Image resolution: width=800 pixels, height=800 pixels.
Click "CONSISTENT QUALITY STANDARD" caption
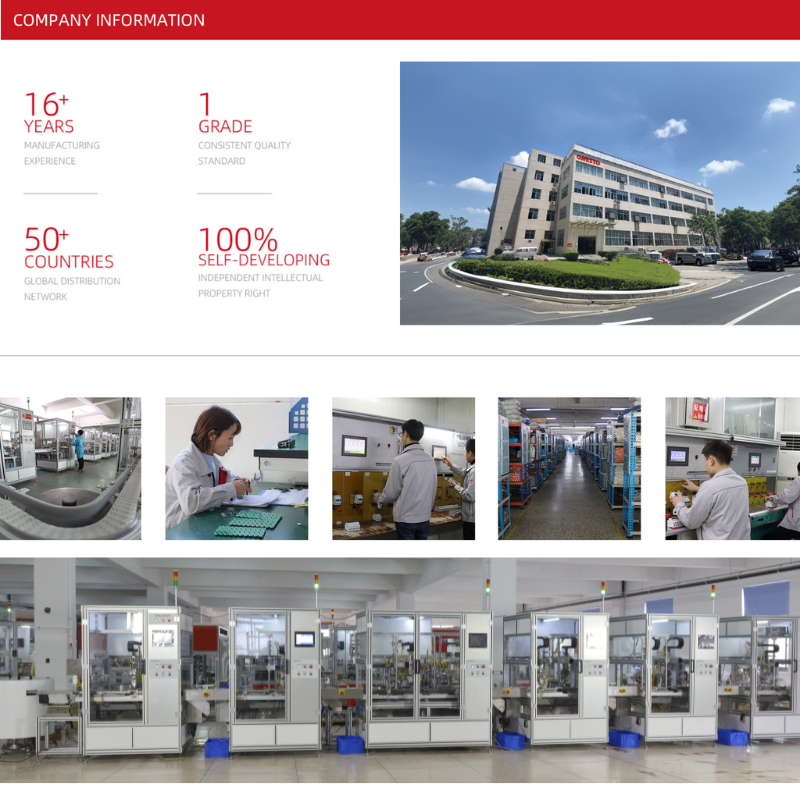pos(244,153)
